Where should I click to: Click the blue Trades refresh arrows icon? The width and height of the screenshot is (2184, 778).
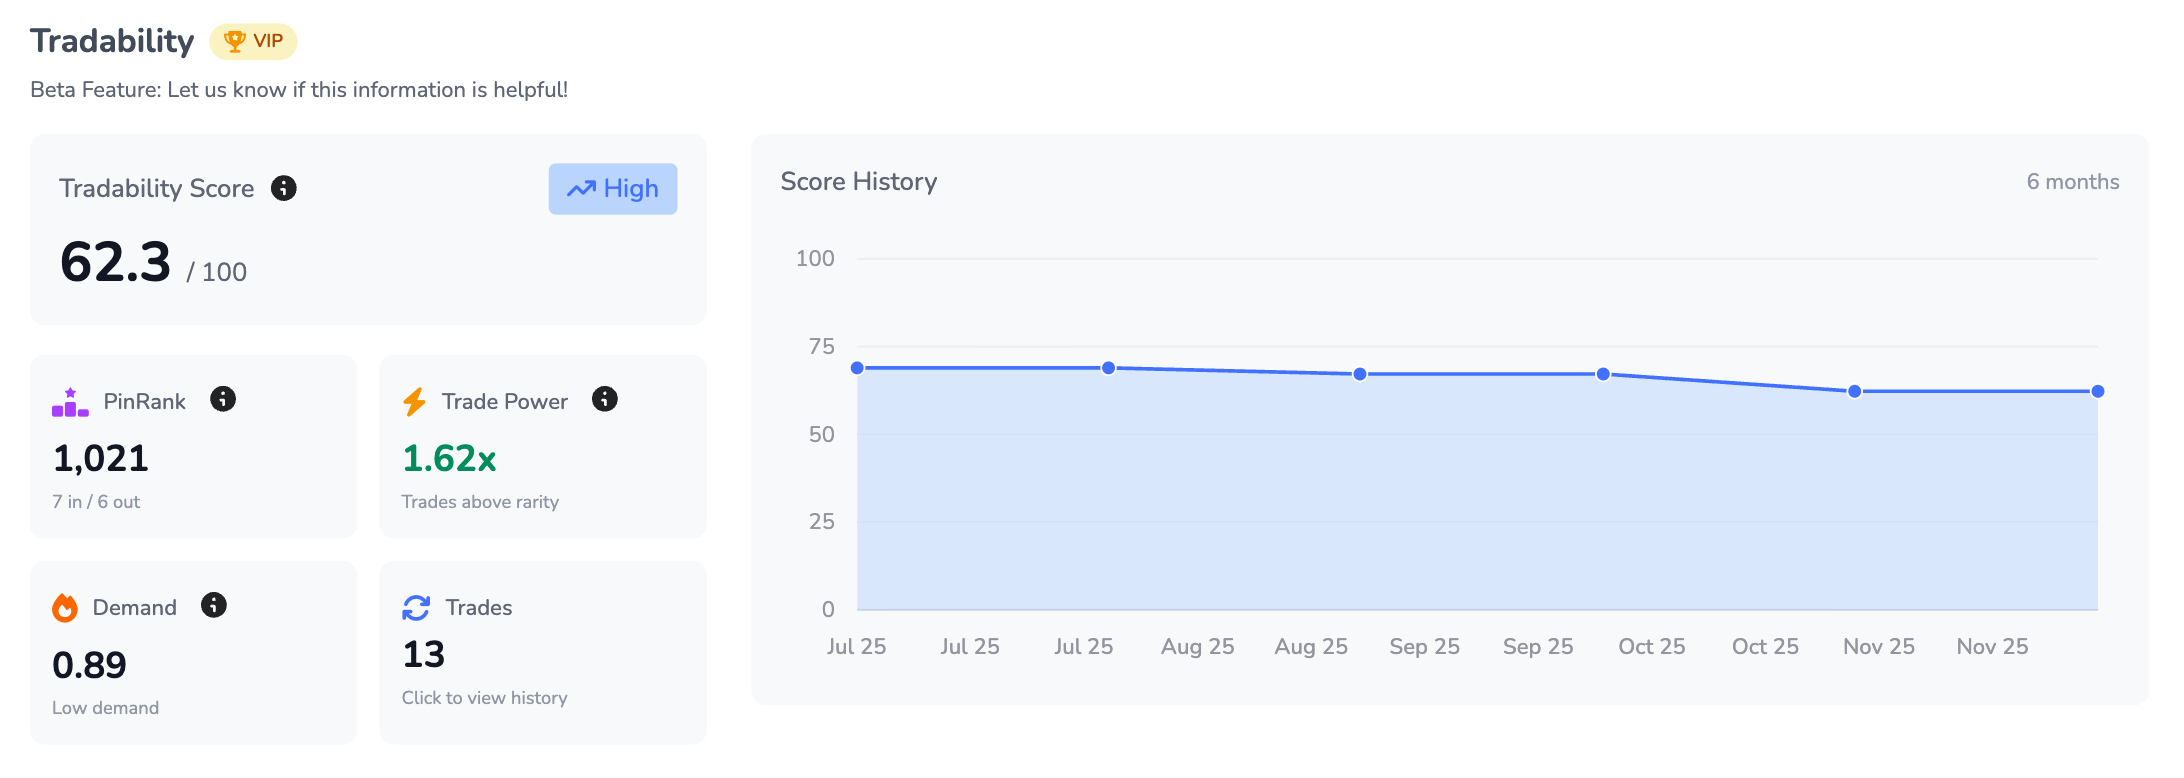tap(416, 608)
